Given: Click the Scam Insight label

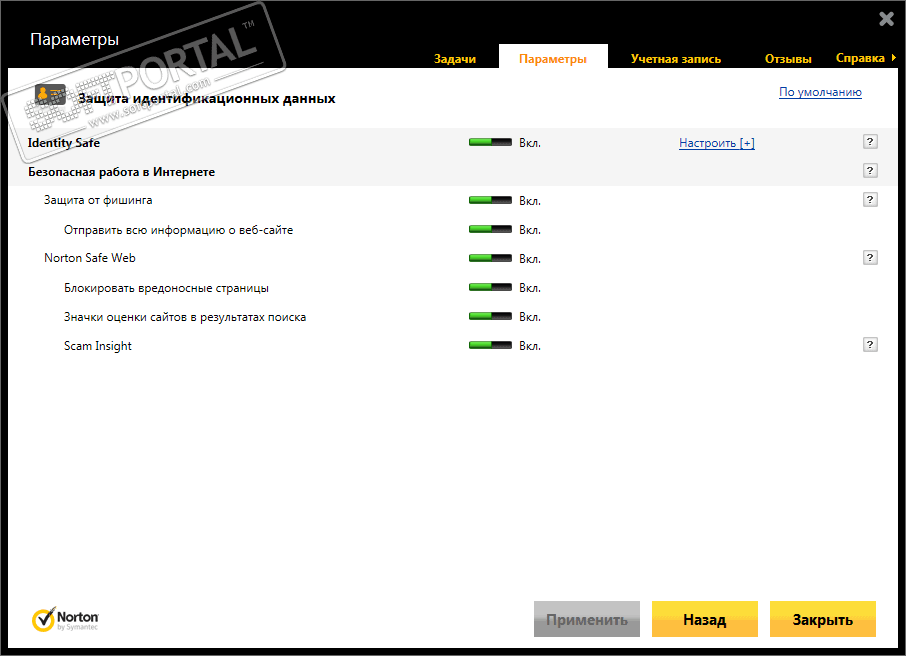Looking at the screenshot, I should [98, 346].
